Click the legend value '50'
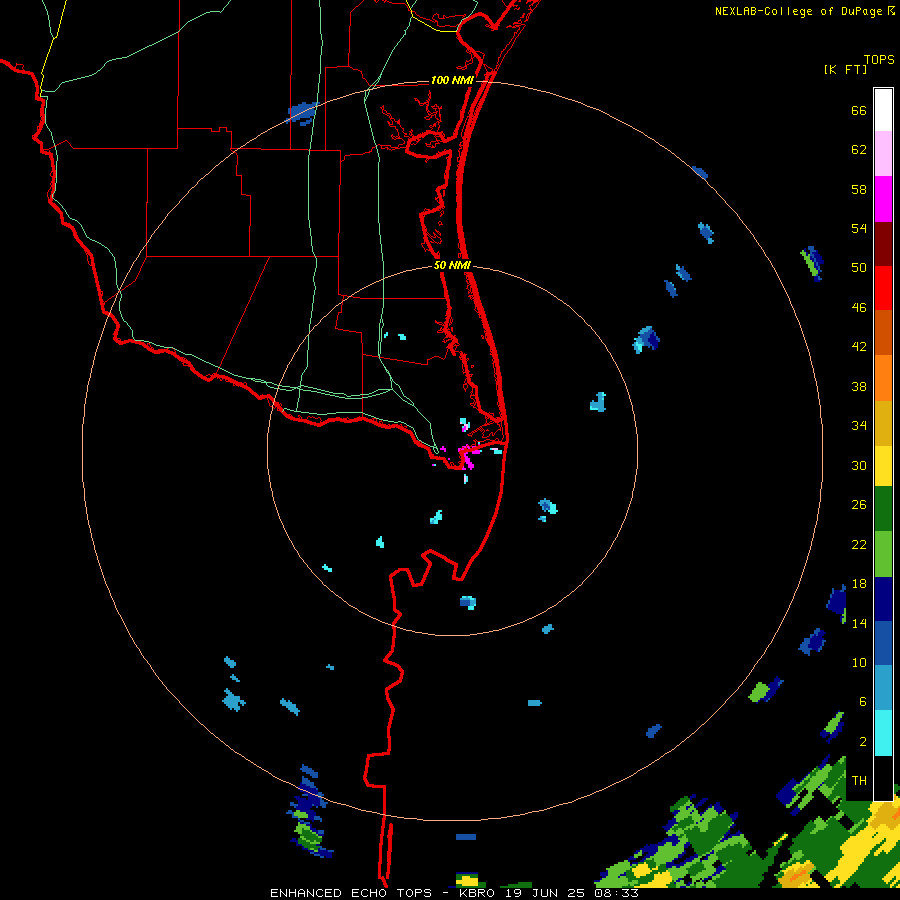 (x=859, y=268)
